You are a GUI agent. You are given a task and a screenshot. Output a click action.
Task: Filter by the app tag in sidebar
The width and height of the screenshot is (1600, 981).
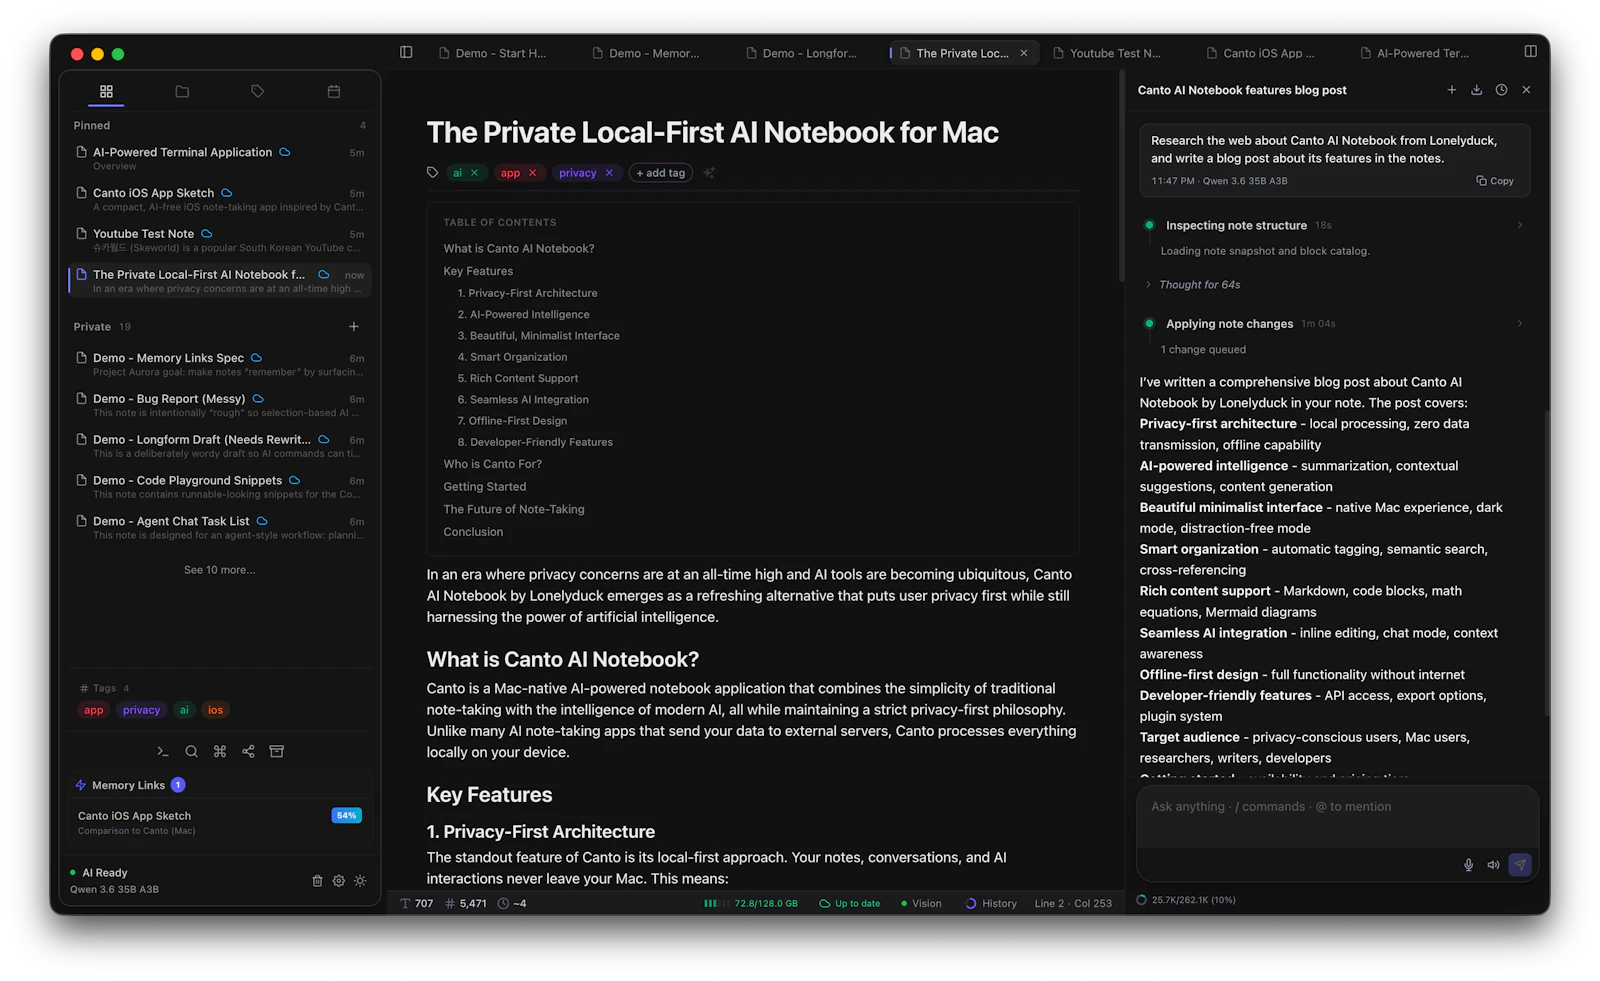pos(94,710)
